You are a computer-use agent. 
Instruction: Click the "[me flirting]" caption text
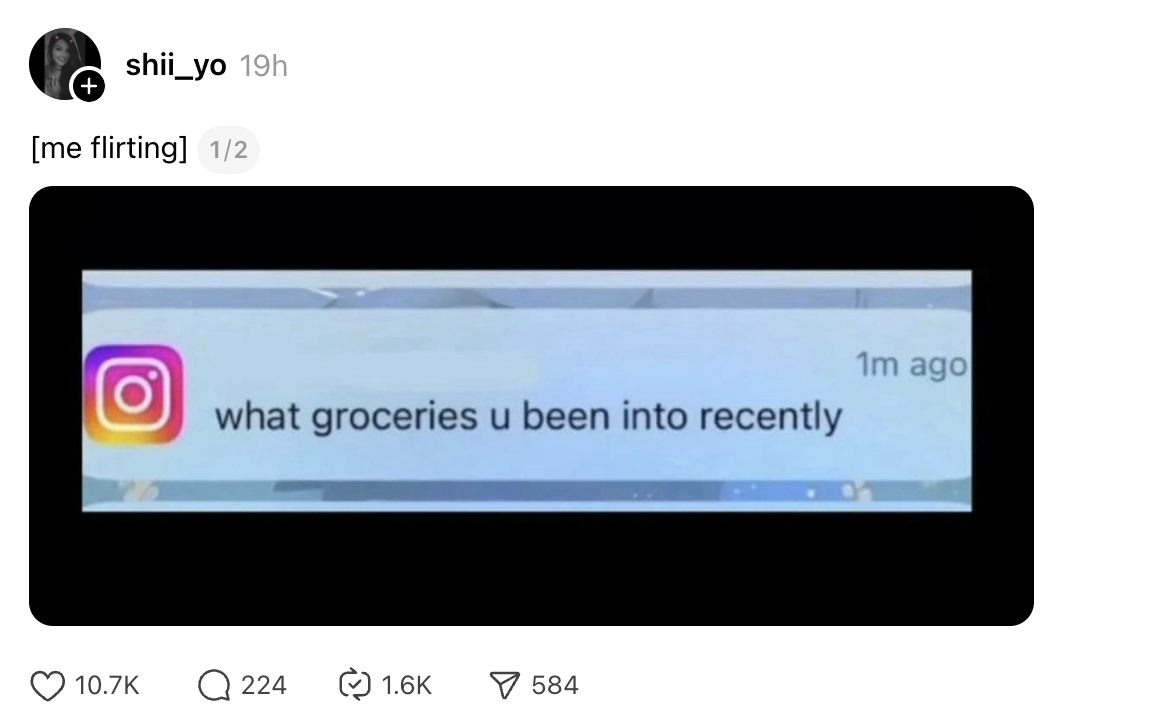pyautogui.click(x=109, y=148)
